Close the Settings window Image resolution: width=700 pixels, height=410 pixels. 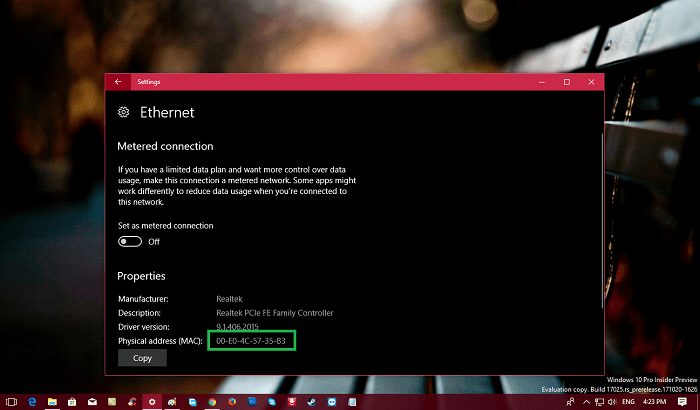[592, 82]
